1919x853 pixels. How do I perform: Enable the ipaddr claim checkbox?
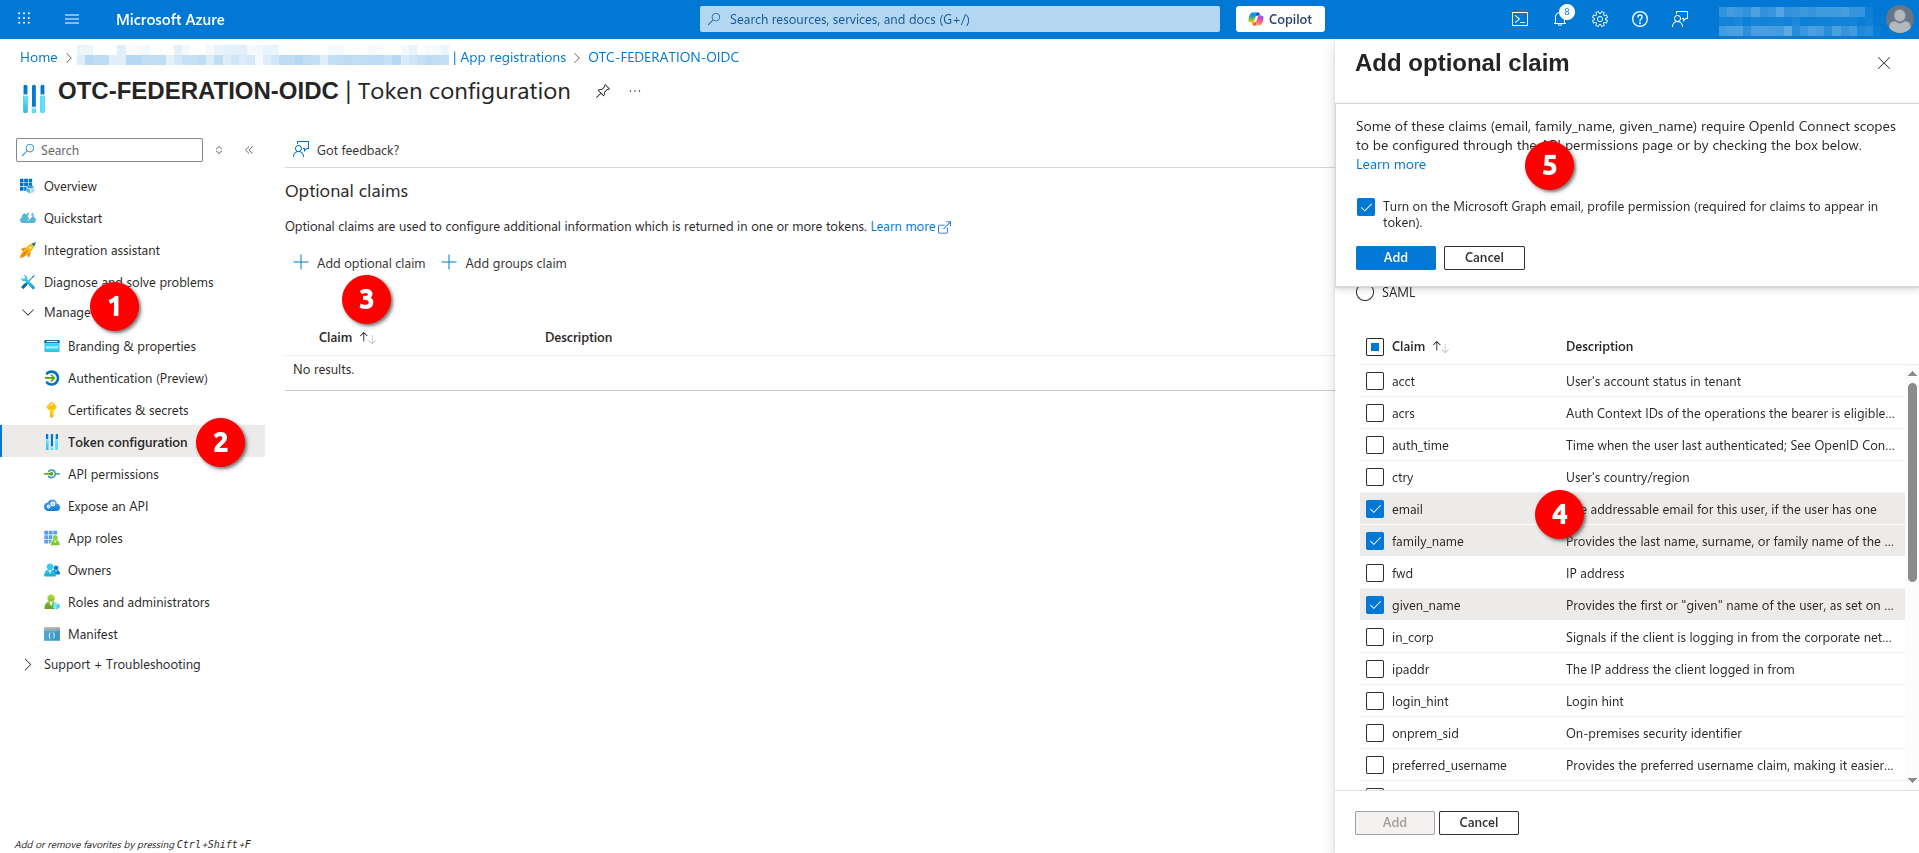tap(1375, 669)
